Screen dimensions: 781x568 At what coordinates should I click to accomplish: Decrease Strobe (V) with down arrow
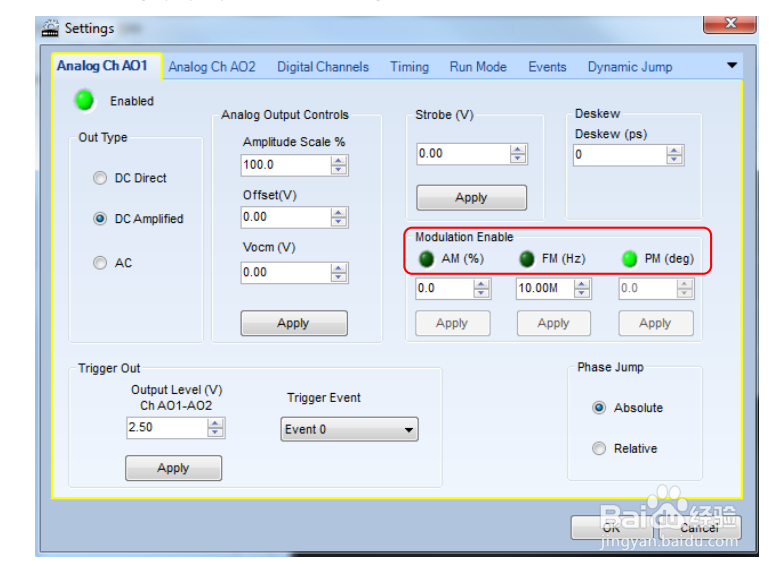pyautogui.click(x=518, y=159)
